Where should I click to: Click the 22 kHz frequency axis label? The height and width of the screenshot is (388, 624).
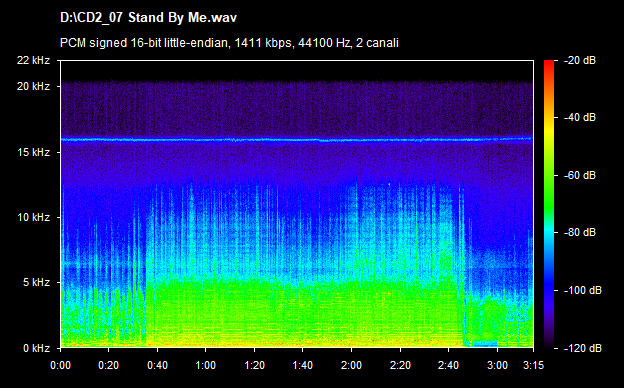[x=33, y=60]
